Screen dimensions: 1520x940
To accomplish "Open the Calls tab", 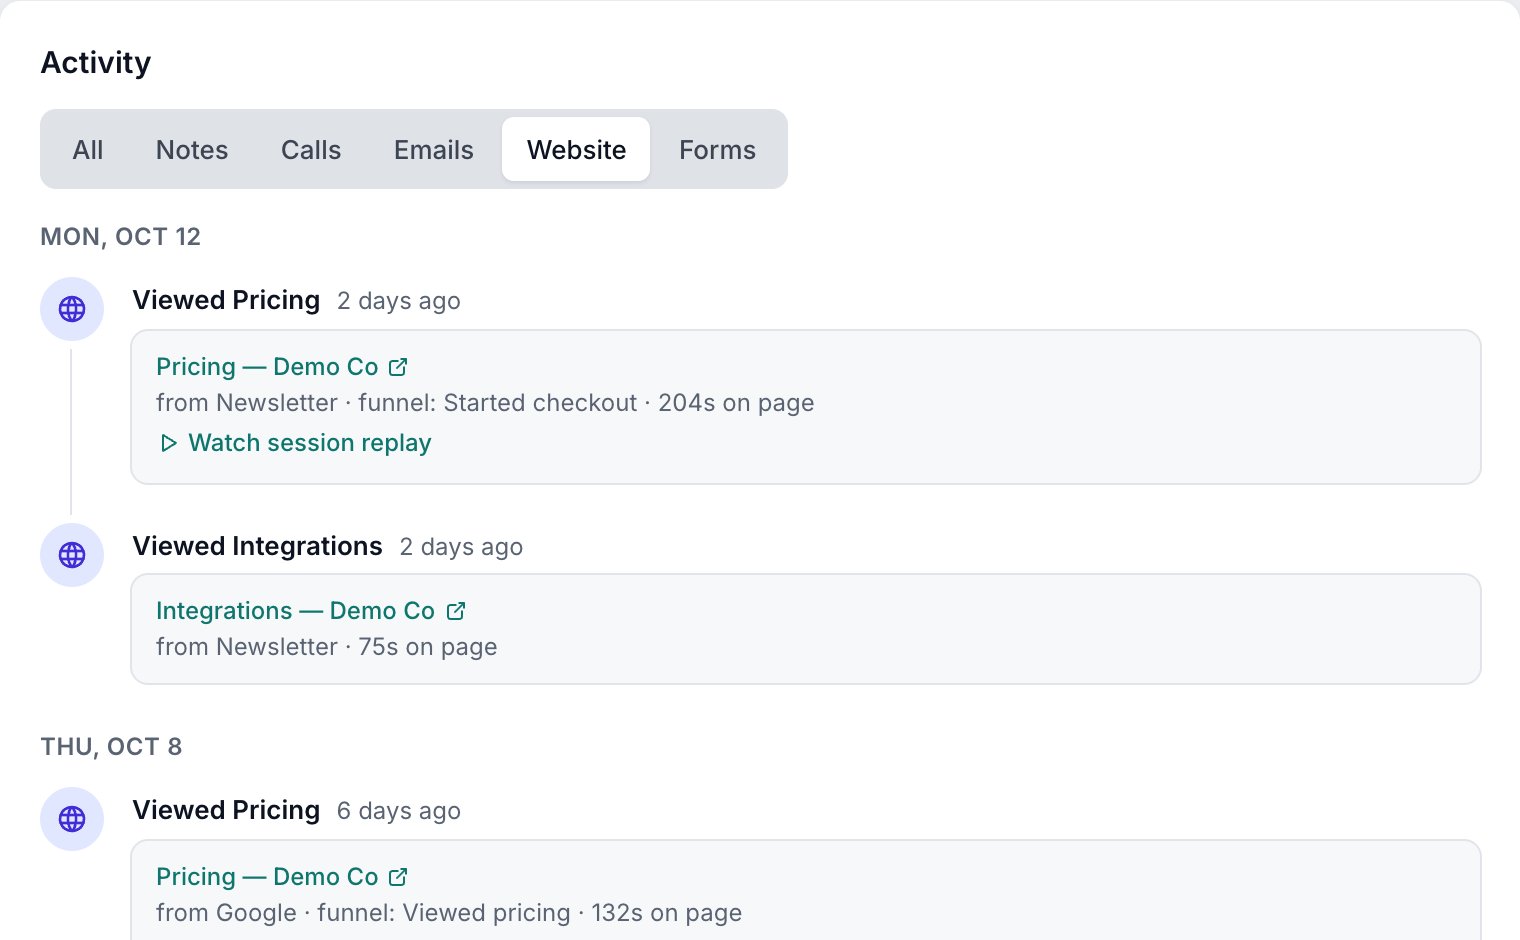I will (x=311, y=149).
